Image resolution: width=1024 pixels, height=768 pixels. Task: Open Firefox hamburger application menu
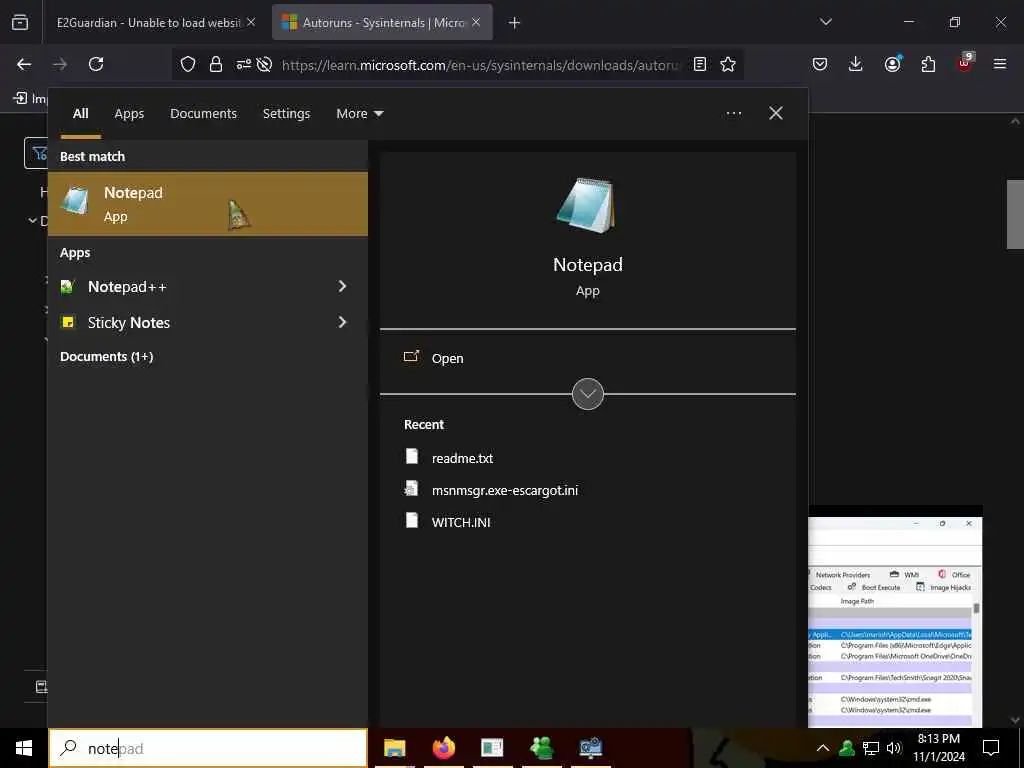[x=1000, y=64]
